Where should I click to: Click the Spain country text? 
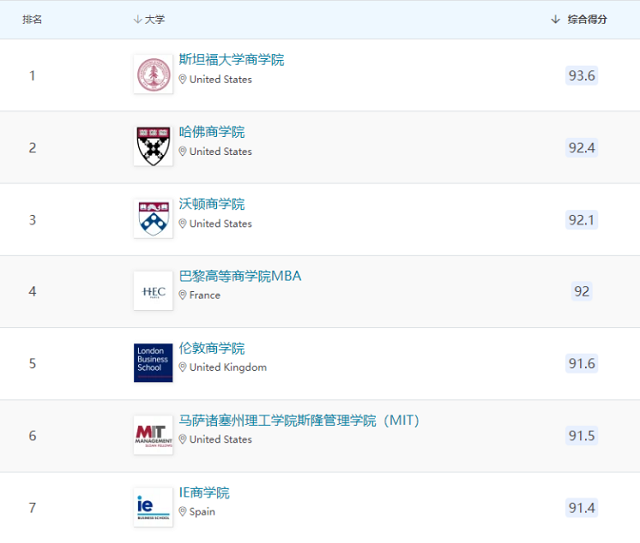pyautogui.click(x=202, y=512)
